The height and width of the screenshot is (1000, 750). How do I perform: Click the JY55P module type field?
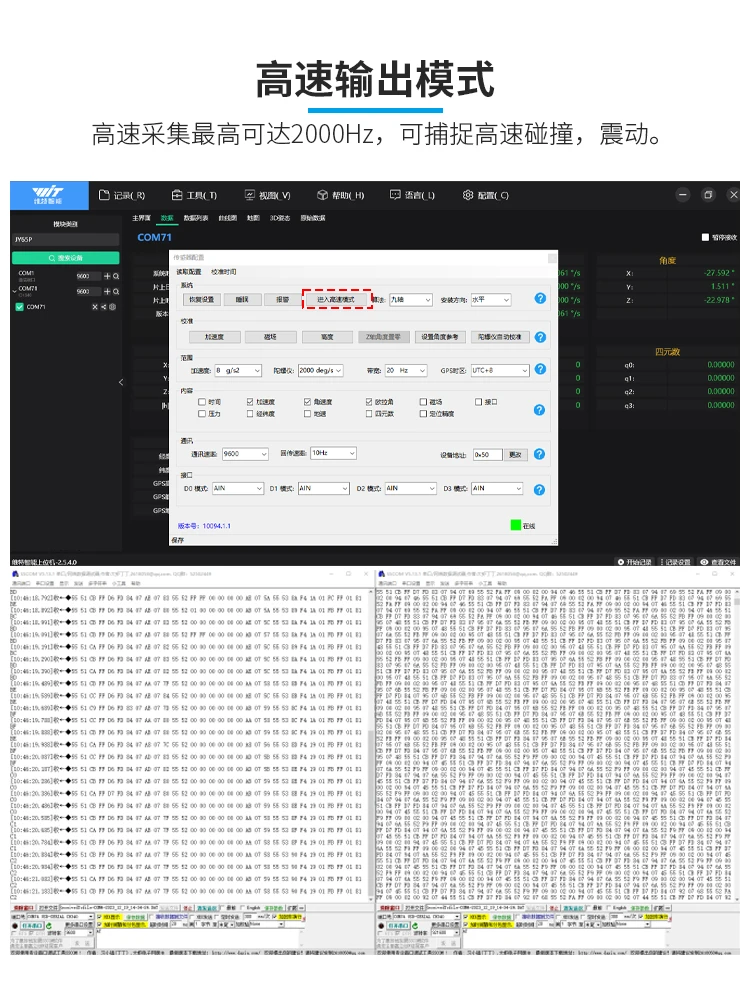[66, 239]
